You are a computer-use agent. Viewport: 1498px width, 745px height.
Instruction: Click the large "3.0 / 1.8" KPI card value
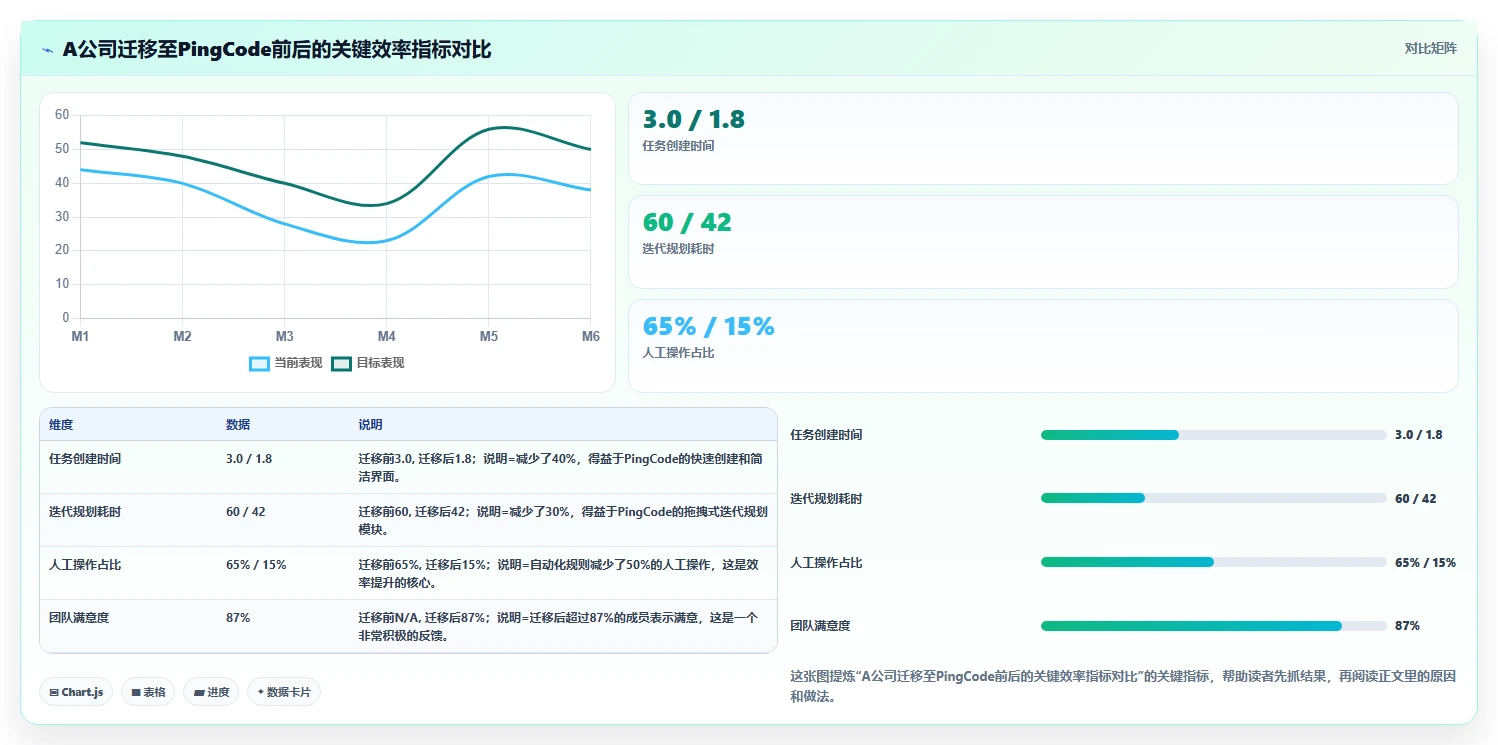coord(693,119)
